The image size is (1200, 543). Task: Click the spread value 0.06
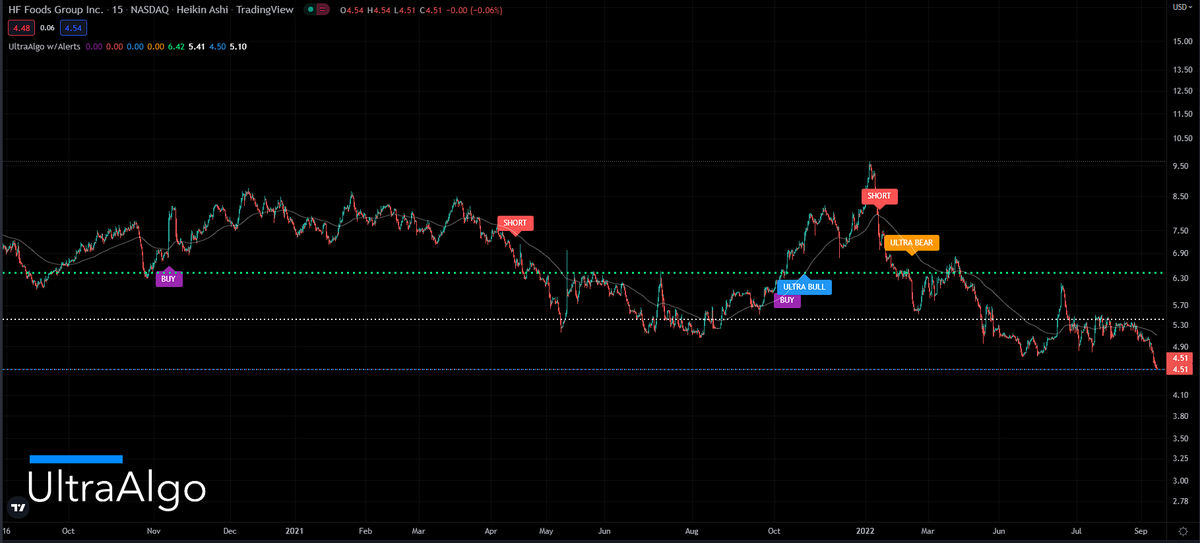point(47,28)
